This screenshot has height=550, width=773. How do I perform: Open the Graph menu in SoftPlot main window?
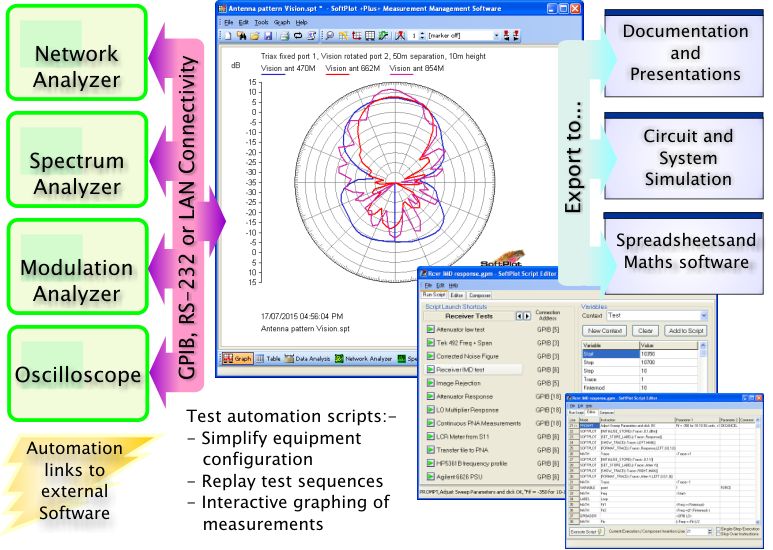[x=282, y=22]
